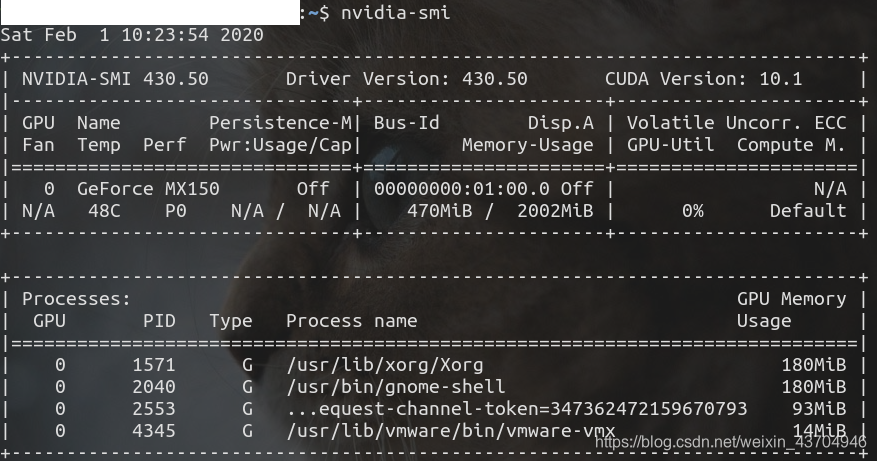Select the Driver Version 430.50 text
The height and width of the screenshot is (461, 877).
click(407, 79)
